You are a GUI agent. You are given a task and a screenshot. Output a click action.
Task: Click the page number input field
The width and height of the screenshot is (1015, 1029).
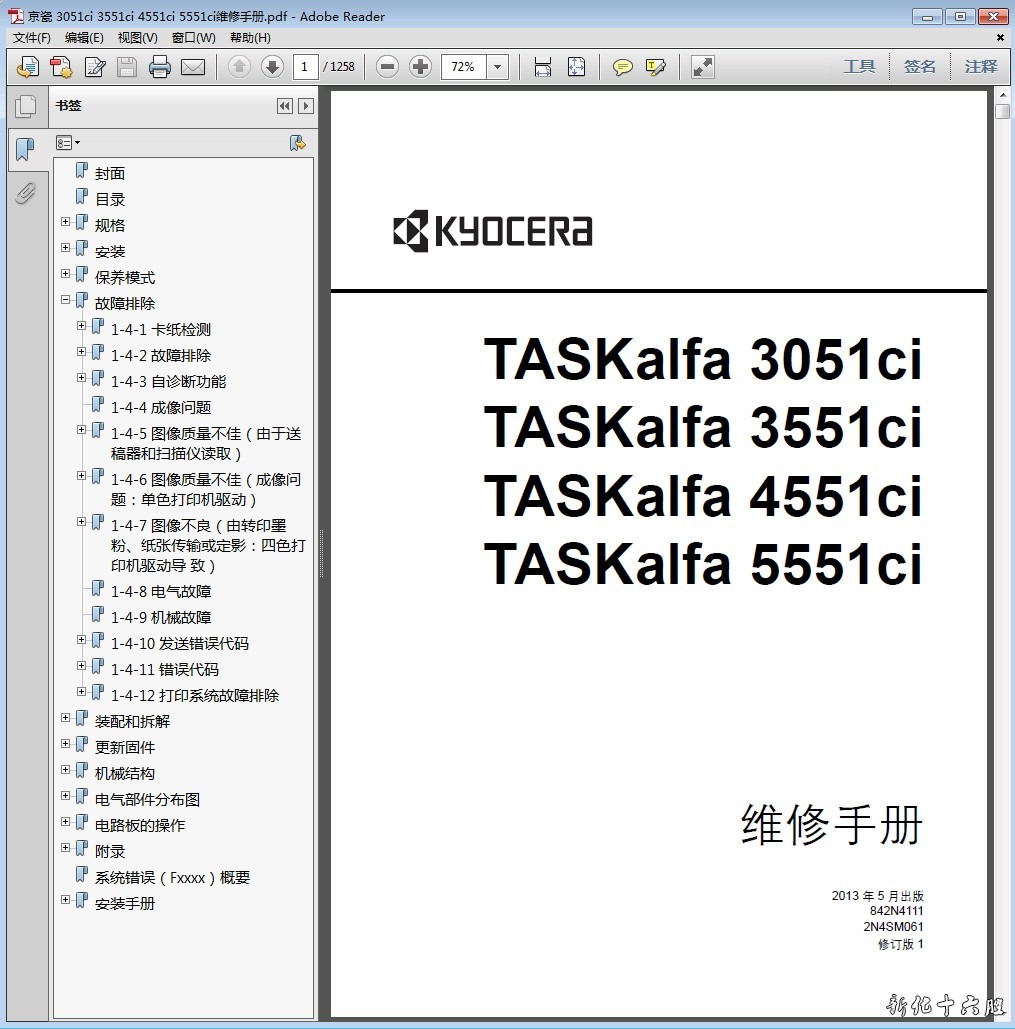coord(305,67)
